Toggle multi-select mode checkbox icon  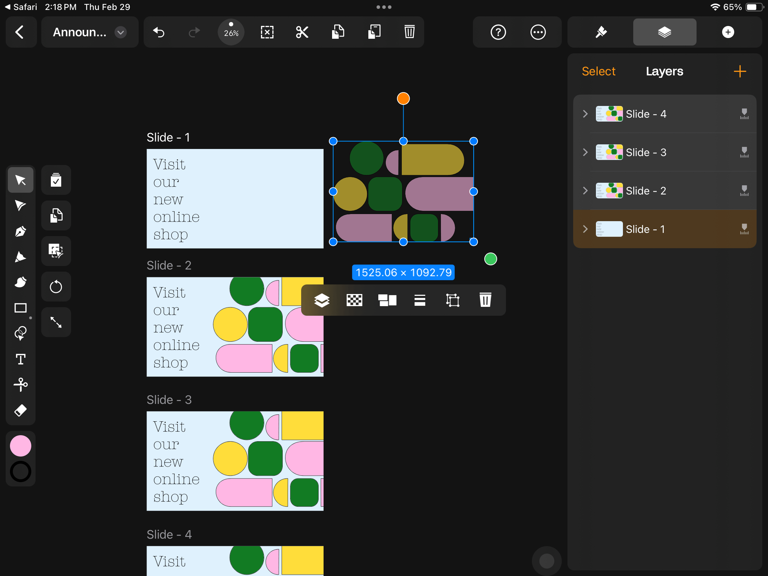[56, 180]
